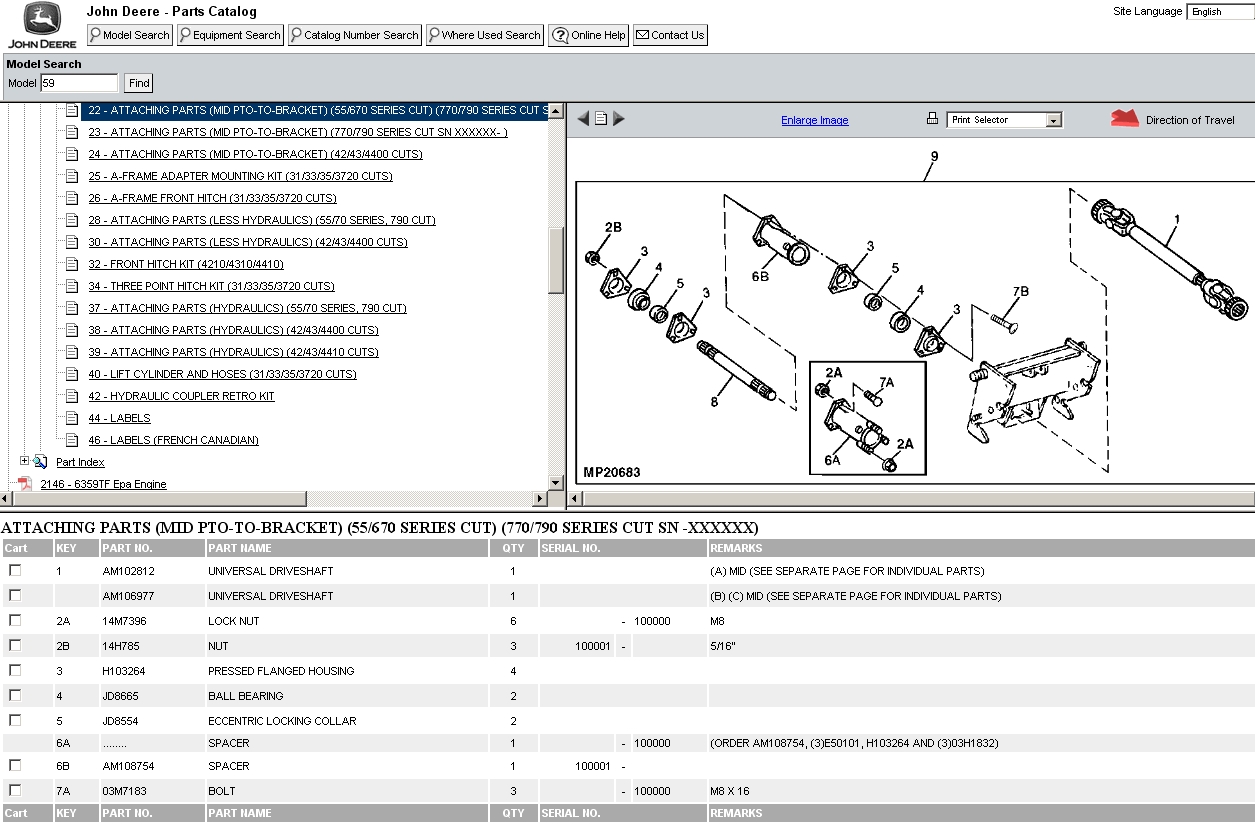Click the printer icon beside Print Selector
Image resolution: width=1255 pixels, height=828 pixels.
pyautogui.click(x=932, y=119)
